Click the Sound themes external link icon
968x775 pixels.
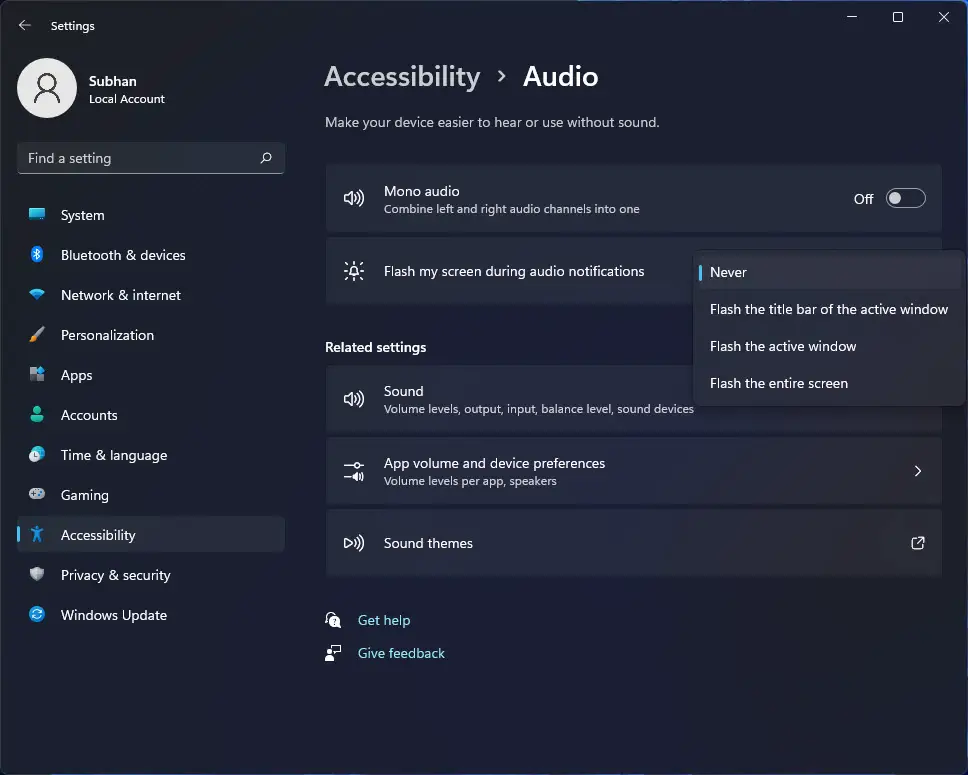click(918, 543)
